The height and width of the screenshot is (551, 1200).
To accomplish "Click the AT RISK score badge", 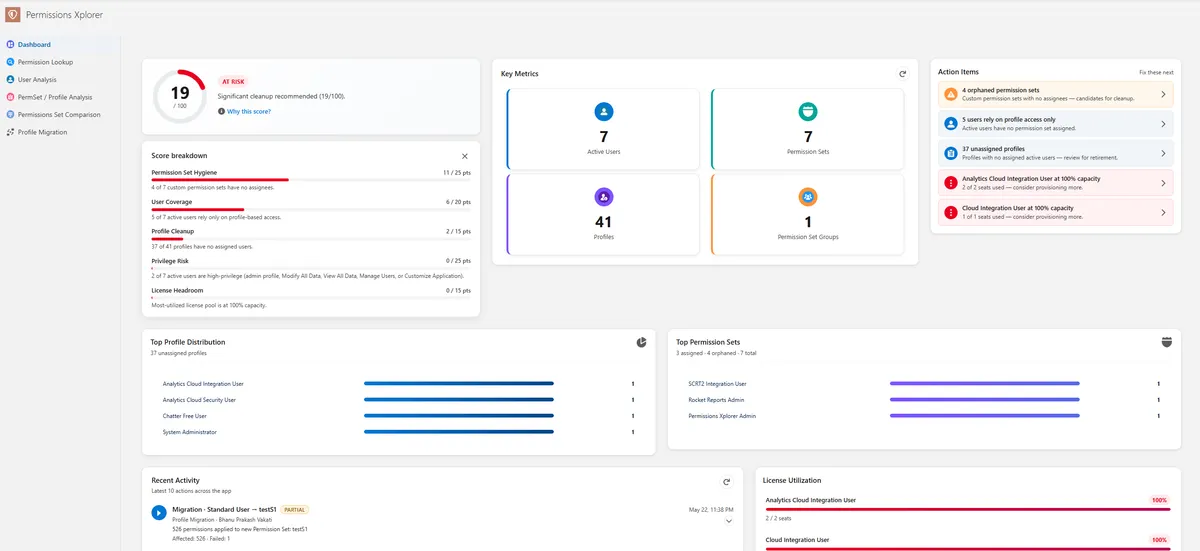I will pyautogui.click(x=235, y=82).
